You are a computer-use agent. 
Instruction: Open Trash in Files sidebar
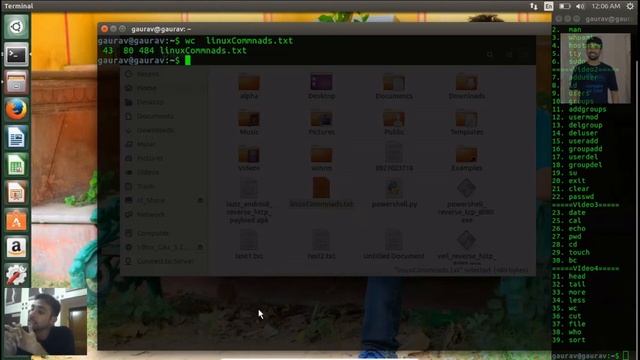145,186
